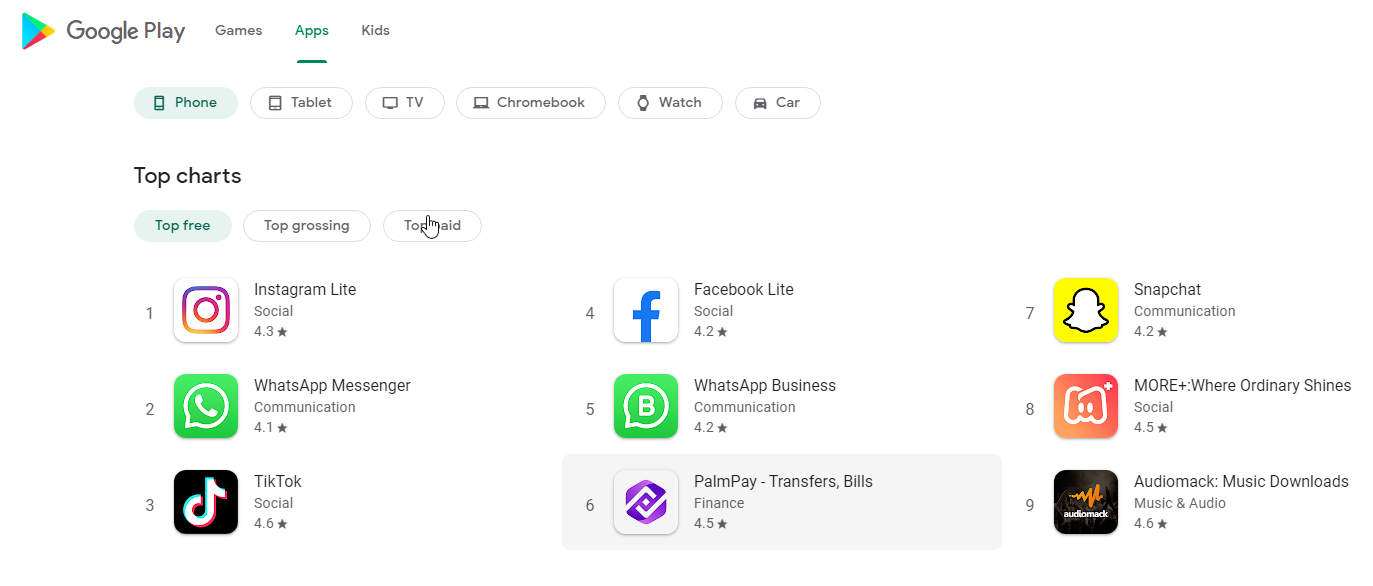Click the Facebook Lite app icon

pos(646,310)
